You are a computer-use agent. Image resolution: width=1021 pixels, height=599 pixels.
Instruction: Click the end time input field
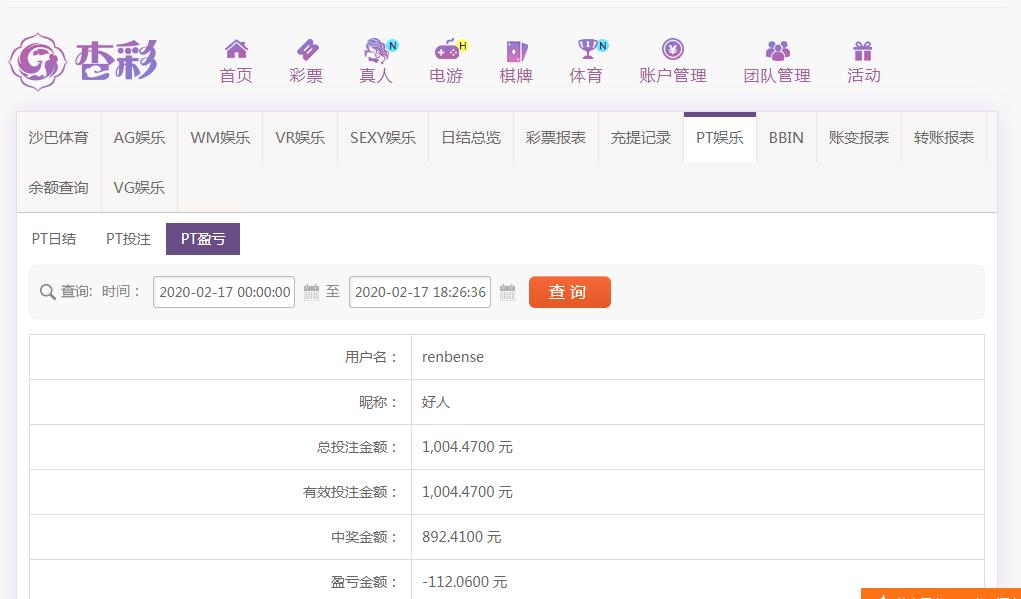(x=420, y=292)
